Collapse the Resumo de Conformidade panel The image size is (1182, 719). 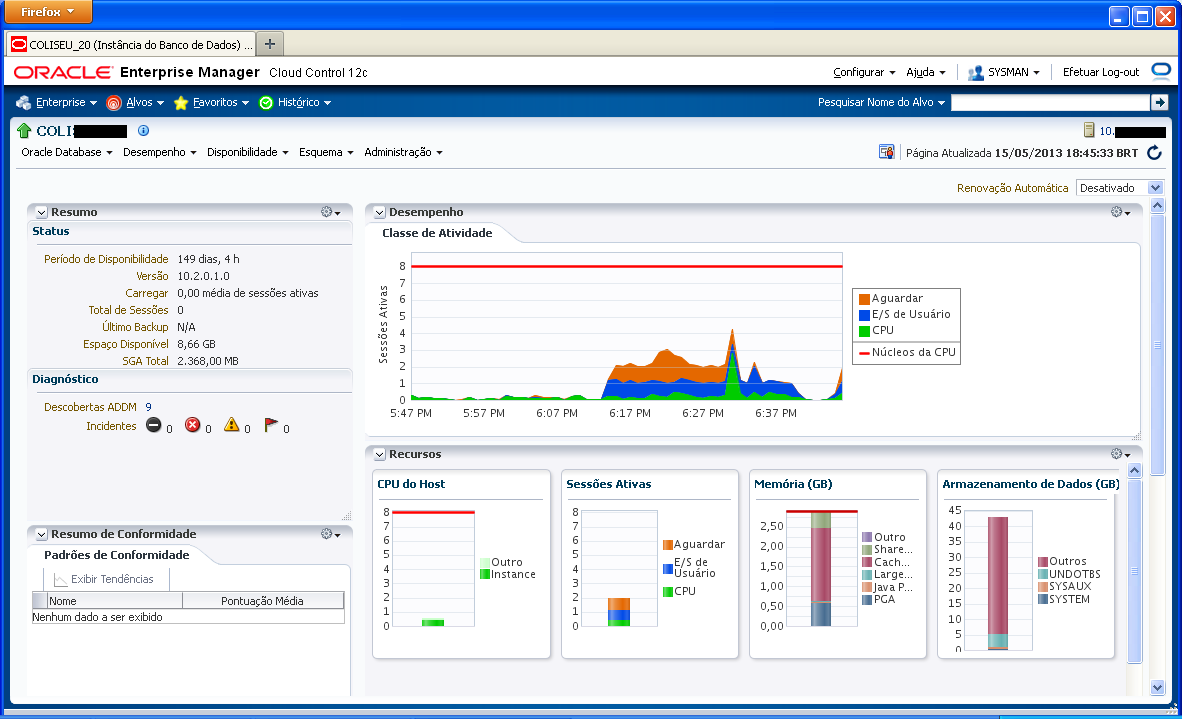point(41,534)
